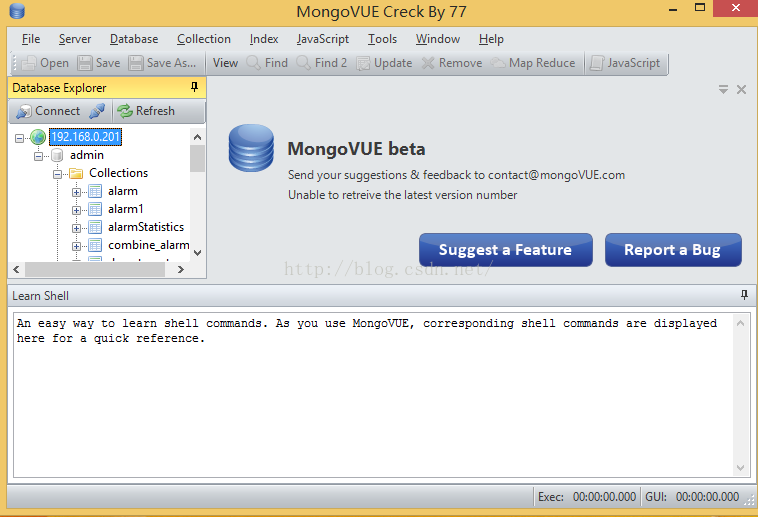Select the 192.168.0.201 server label
Viewport: 758px width, 517px height.
coord(85,137)
